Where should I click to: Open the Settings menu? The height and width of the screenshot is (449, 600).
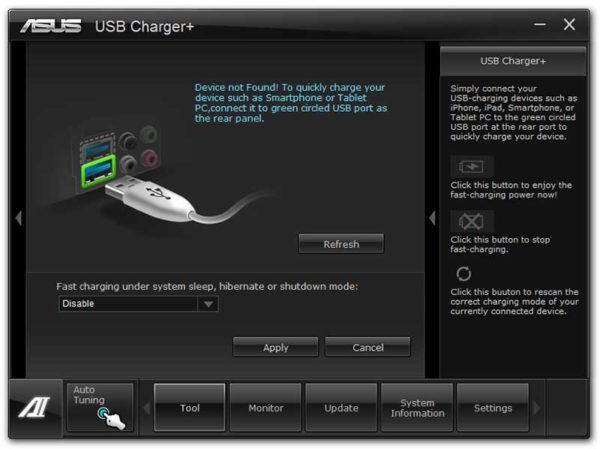point(493,408)
